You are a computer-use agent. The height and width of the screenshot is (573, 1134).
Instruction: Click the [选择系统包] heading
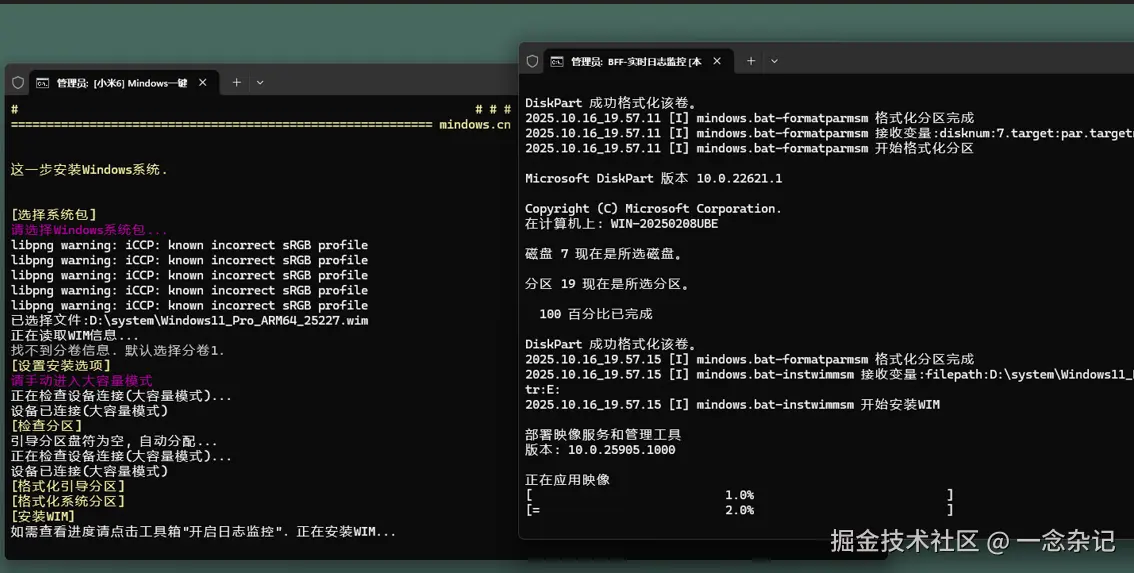(x=54, y=215)
